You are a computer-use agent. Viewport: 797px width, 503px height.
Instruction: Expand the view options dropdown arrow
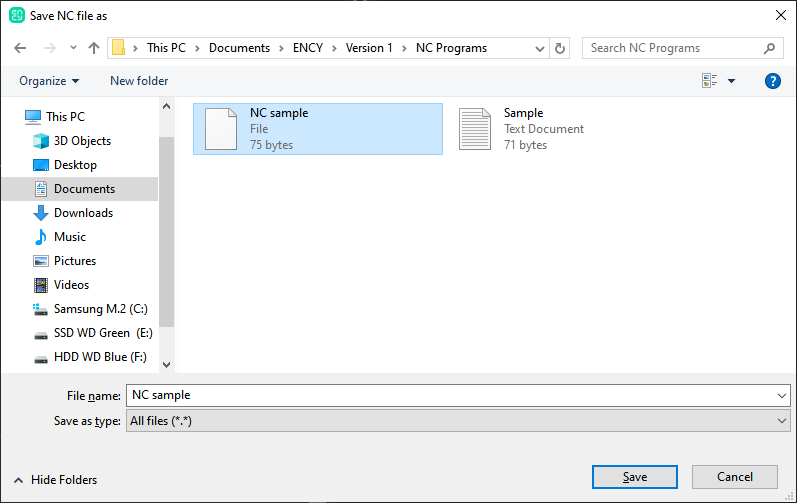pos(731,81)
